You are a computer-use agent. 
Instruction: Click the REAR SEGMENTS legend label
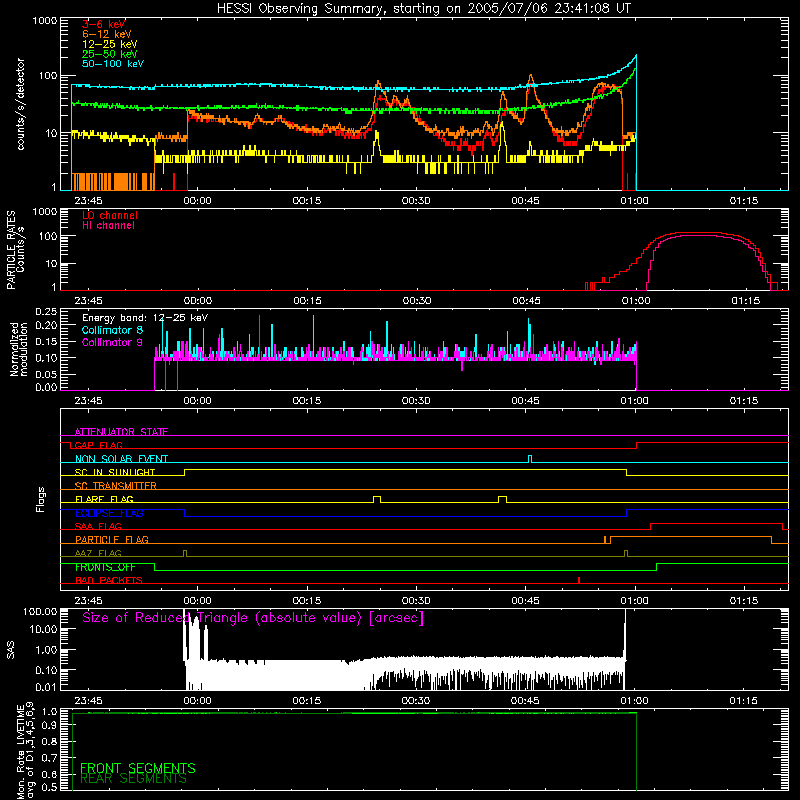134,779
